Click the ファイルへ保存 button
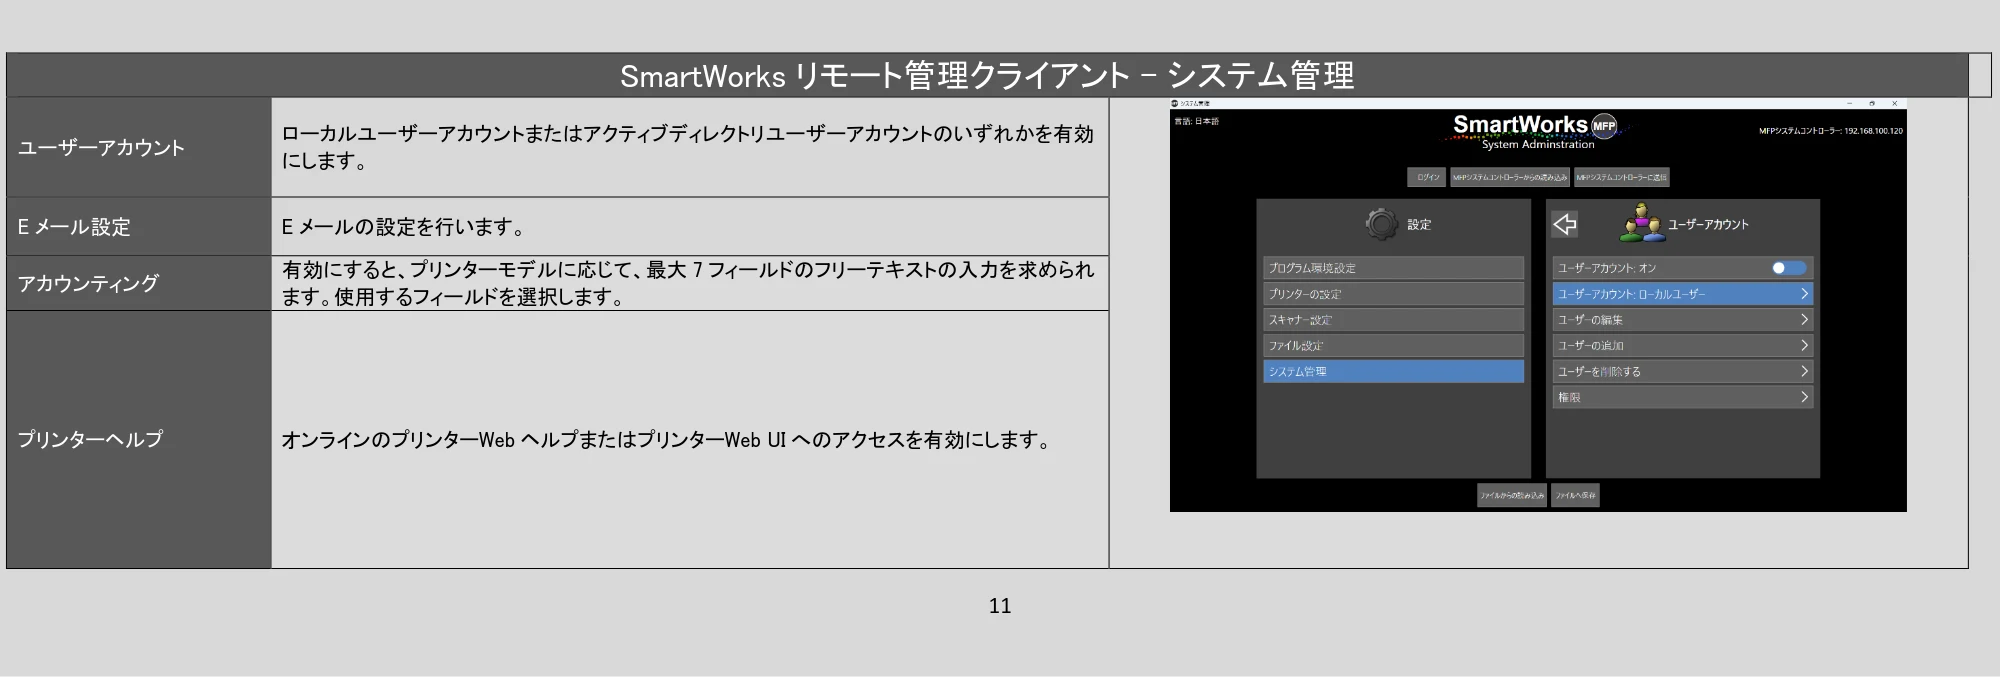 (x=1575, y=495)
